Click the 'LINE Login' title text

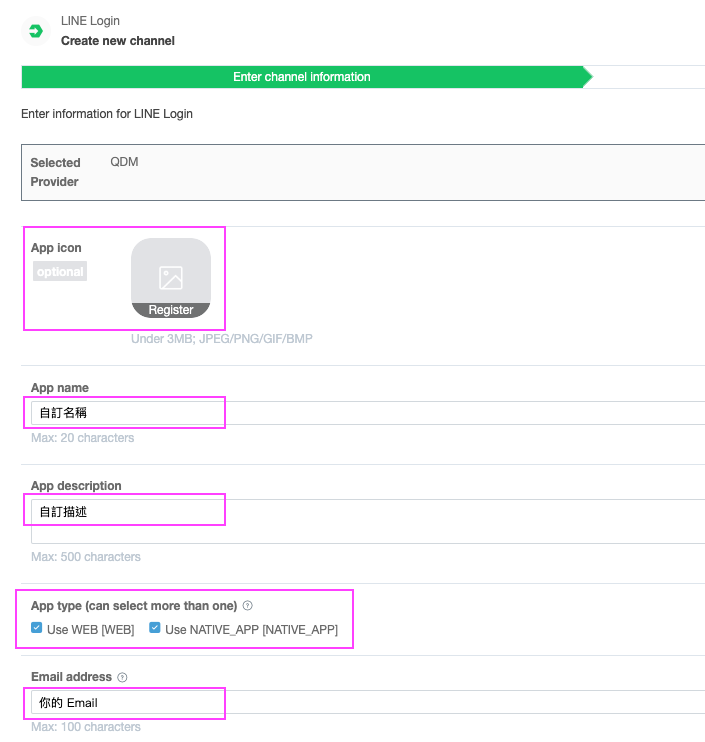click(x=90, y=21)
